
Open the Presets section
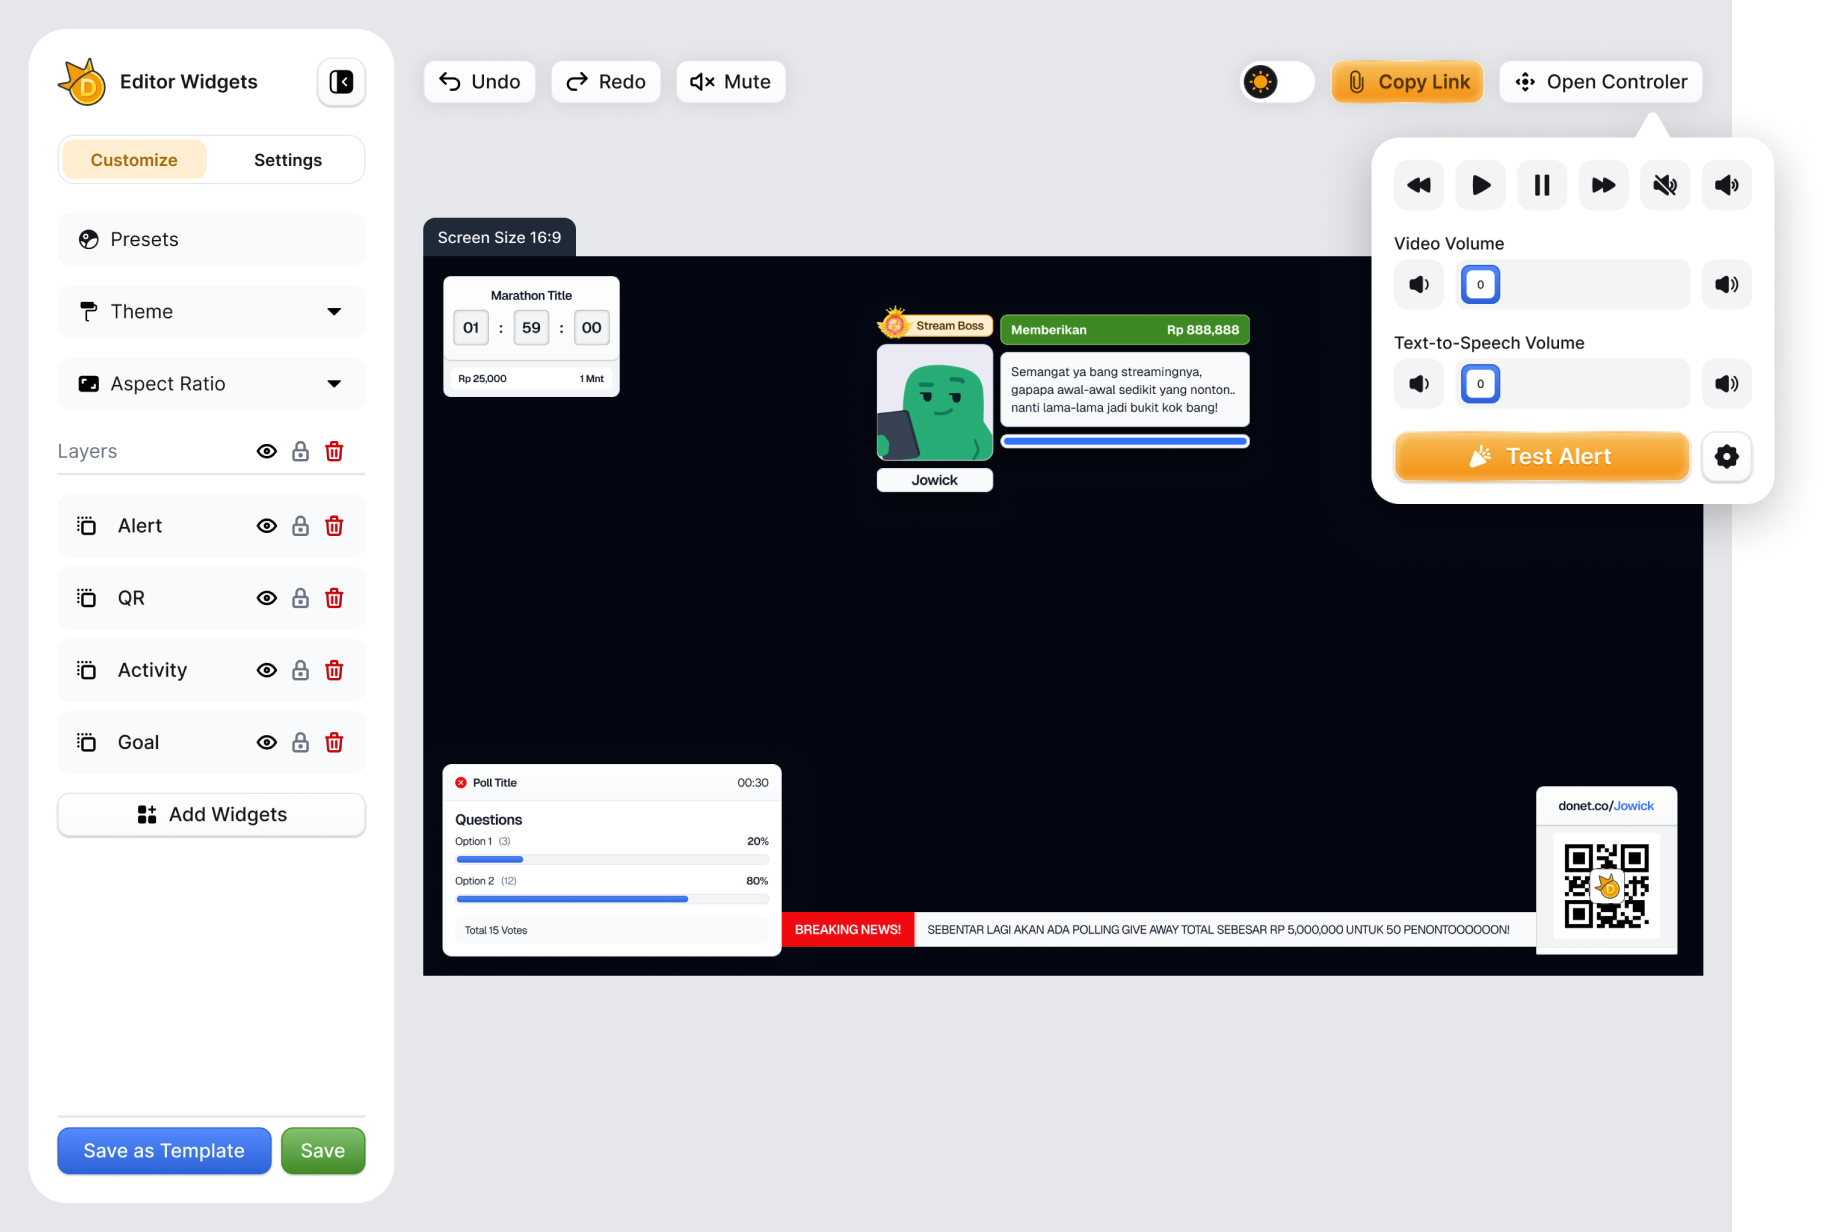(x=211, y=240)
